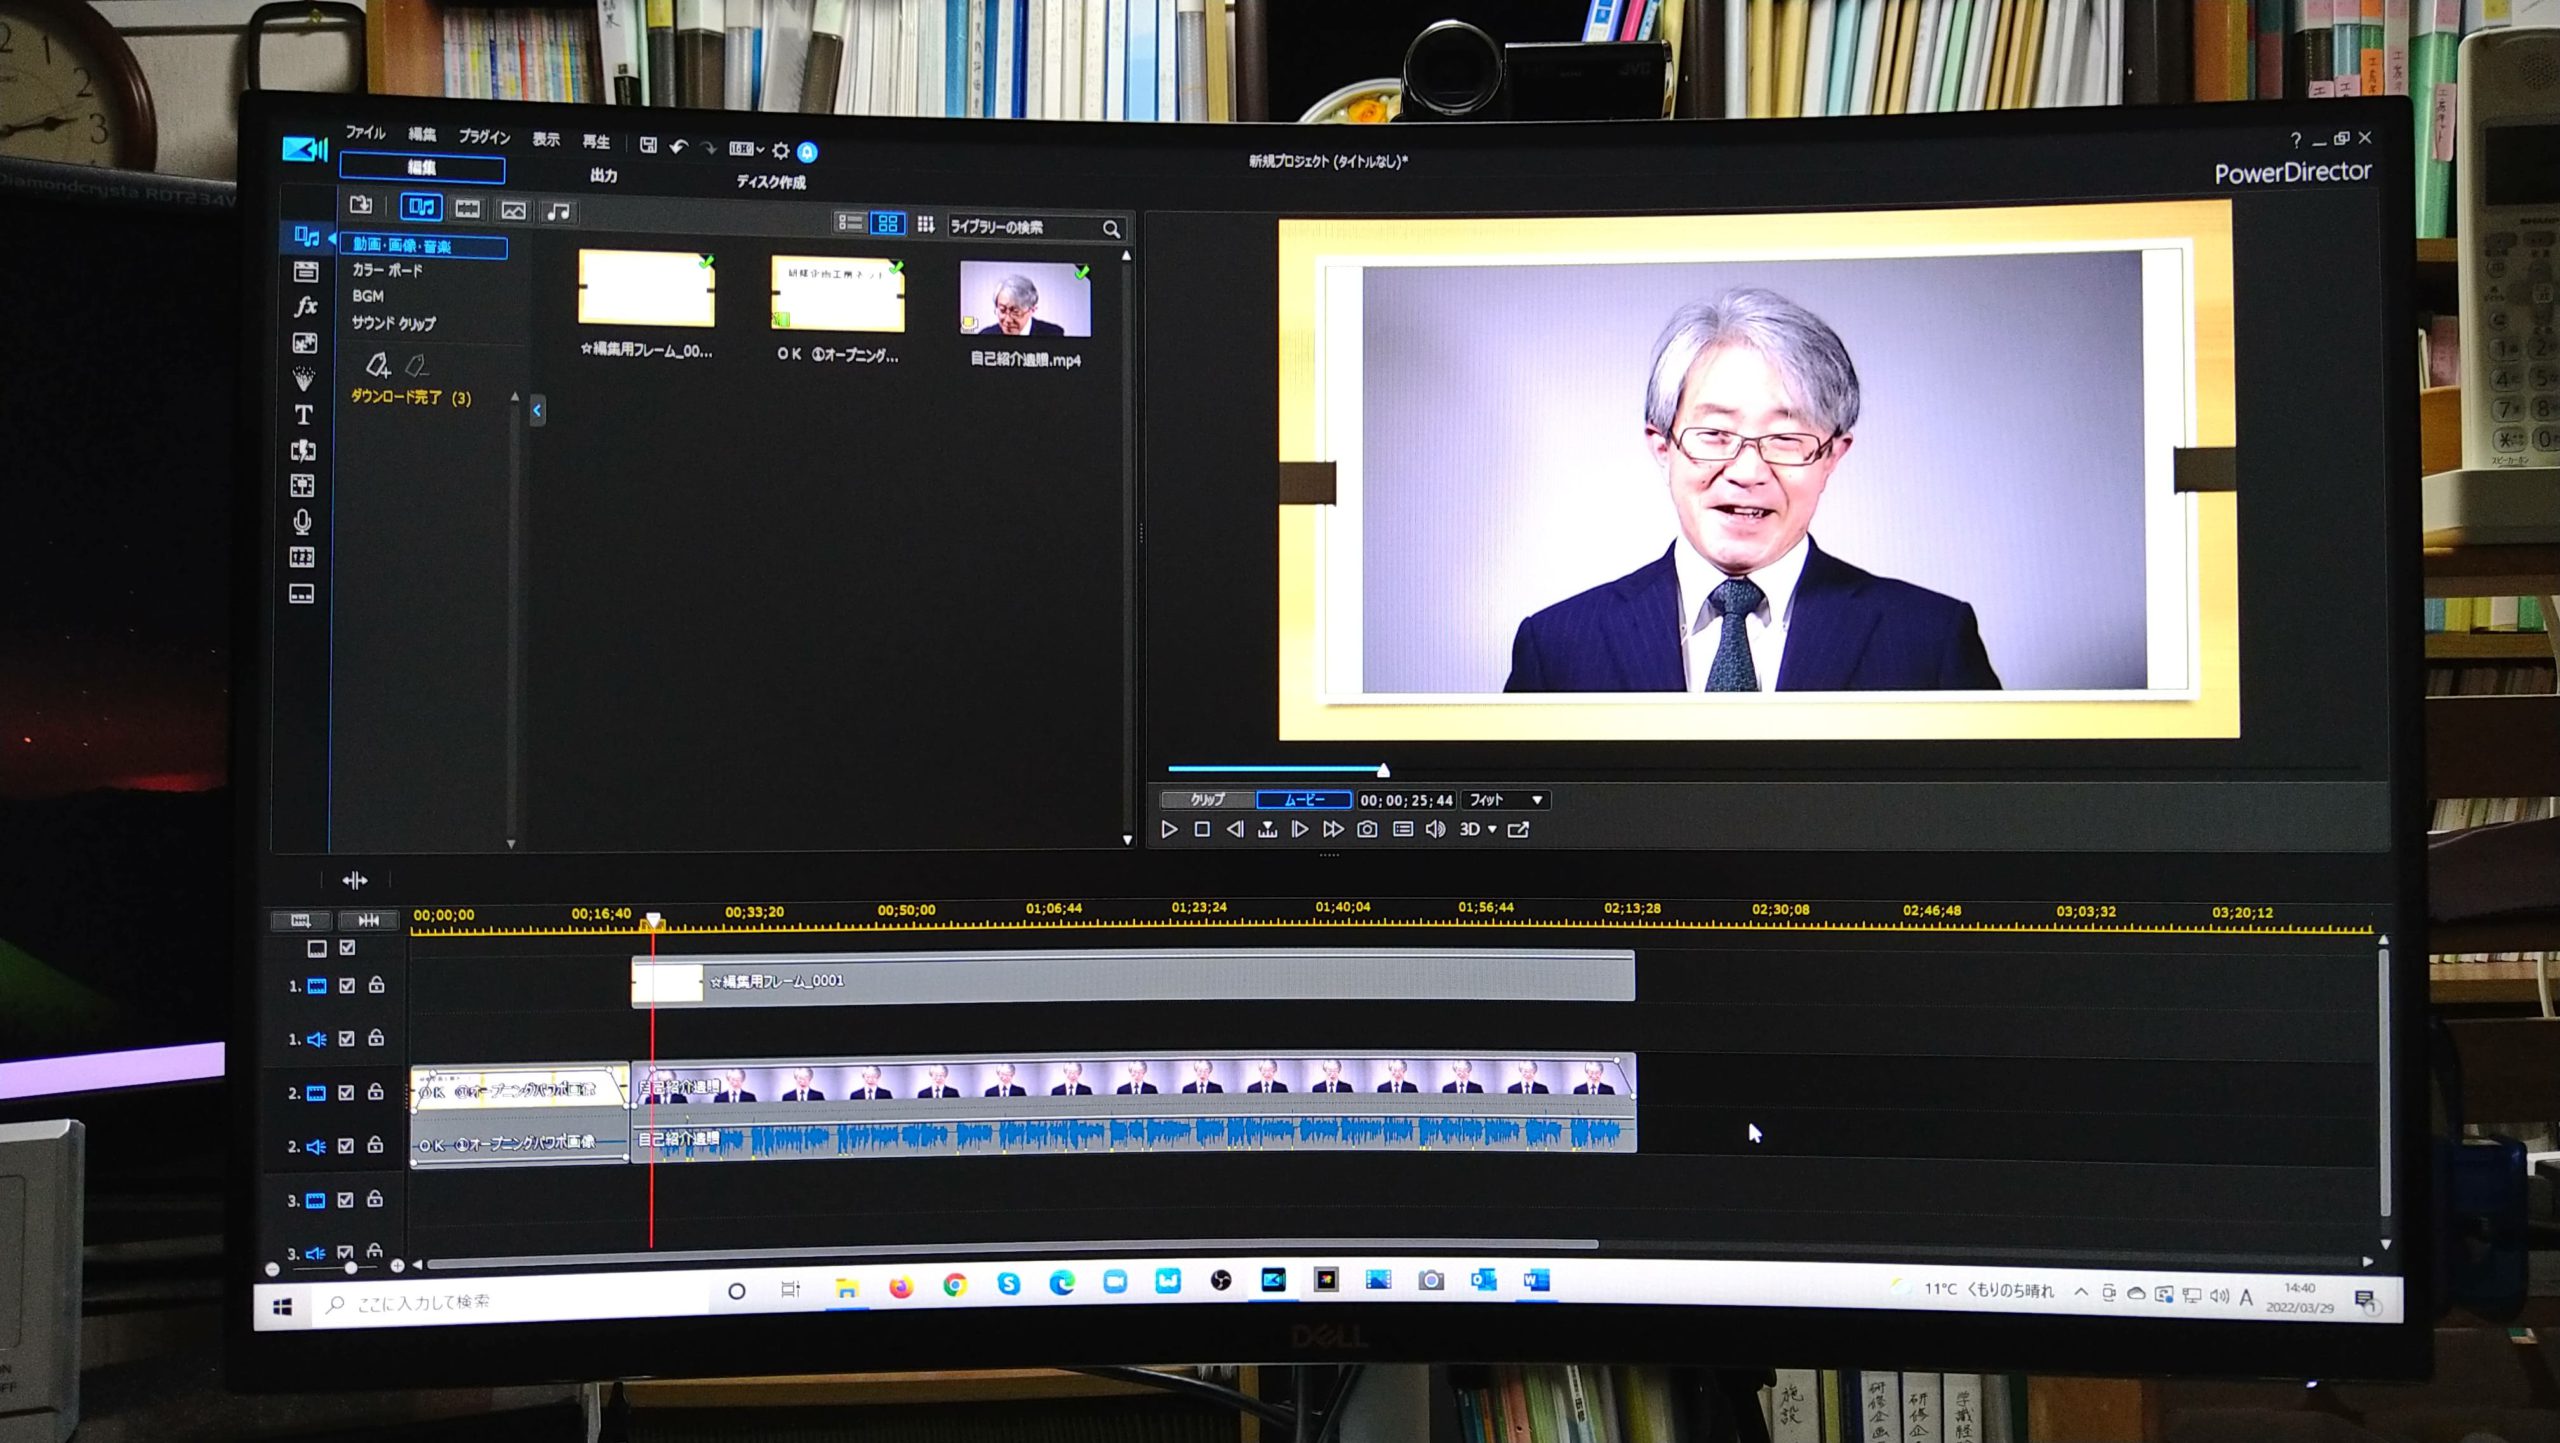The width and height of the screenshot is (2560, 1443).
Task: Filter library to videos only
Action: click(x=467, y=208)
